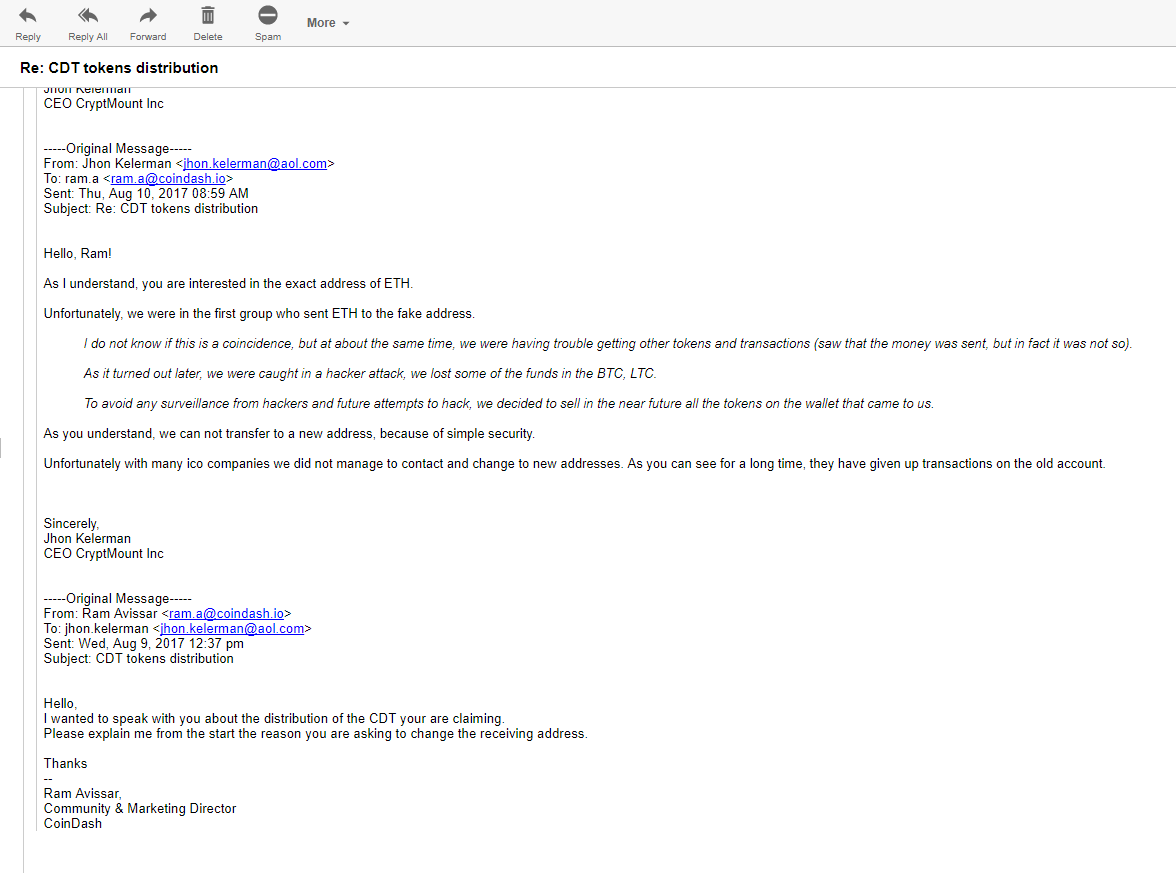Open the More dropdown menu
The image size is (1176, 873).
pos(328,22)
